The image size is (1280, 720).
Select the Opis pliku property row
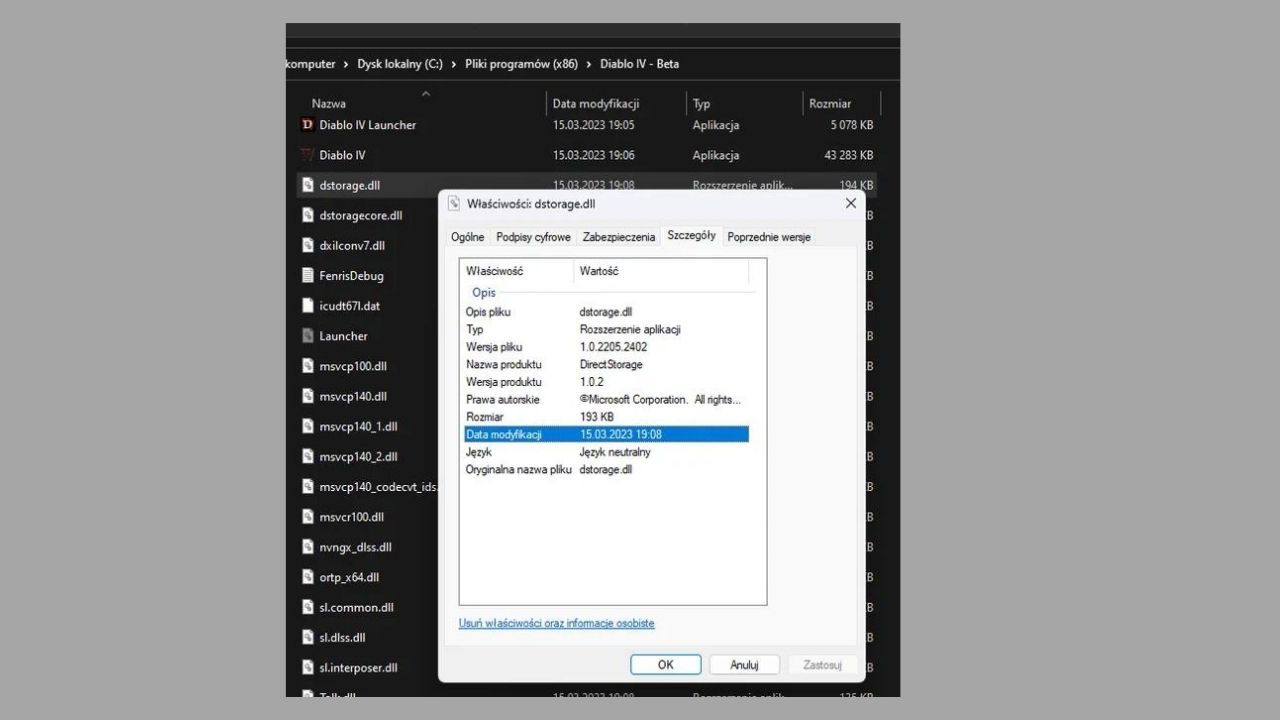606,312
